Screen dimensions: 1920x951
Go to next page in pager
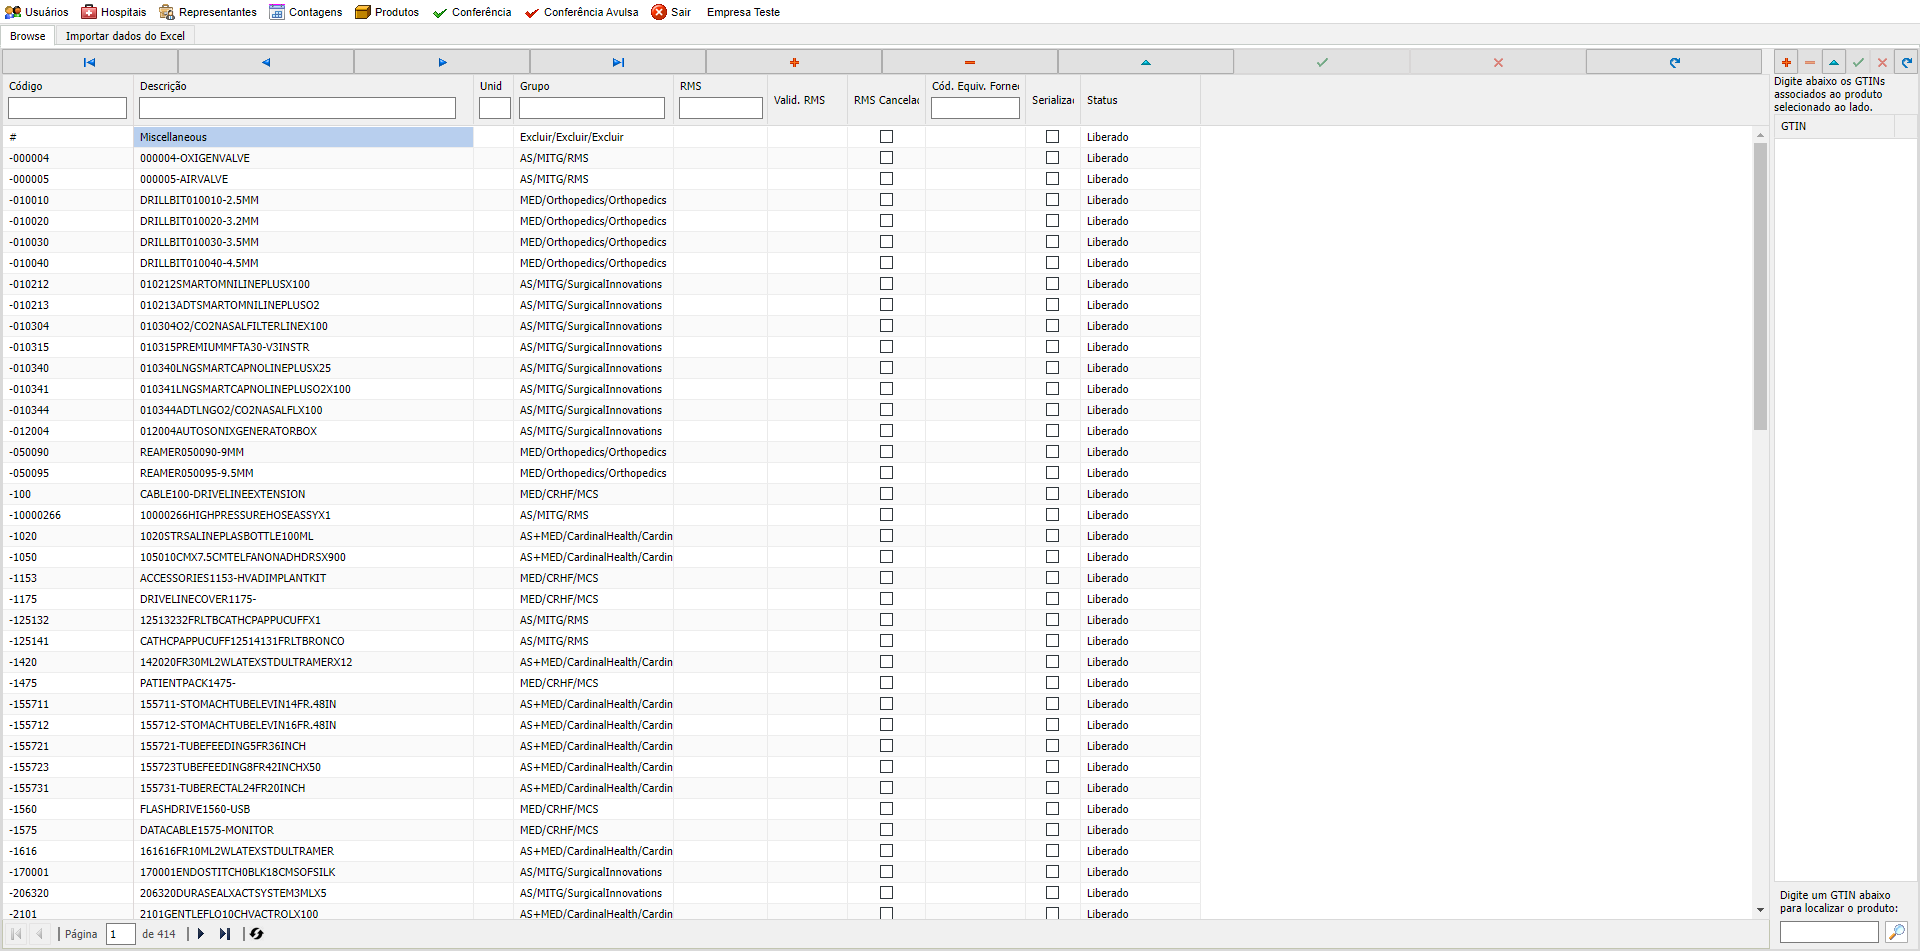(x=201, y=934)
